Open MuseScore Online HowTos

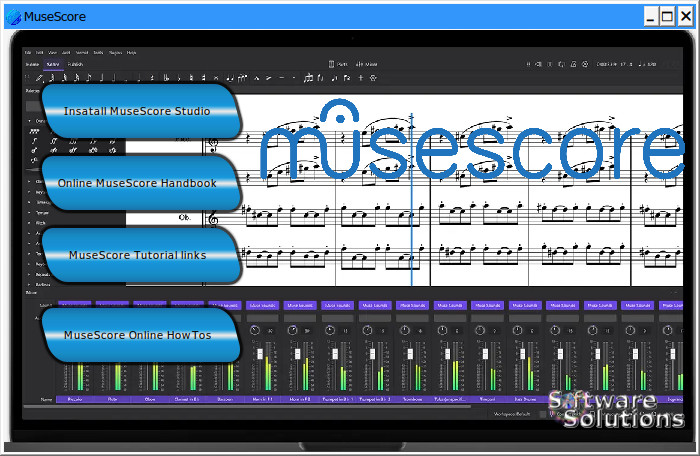pos(140,335)
